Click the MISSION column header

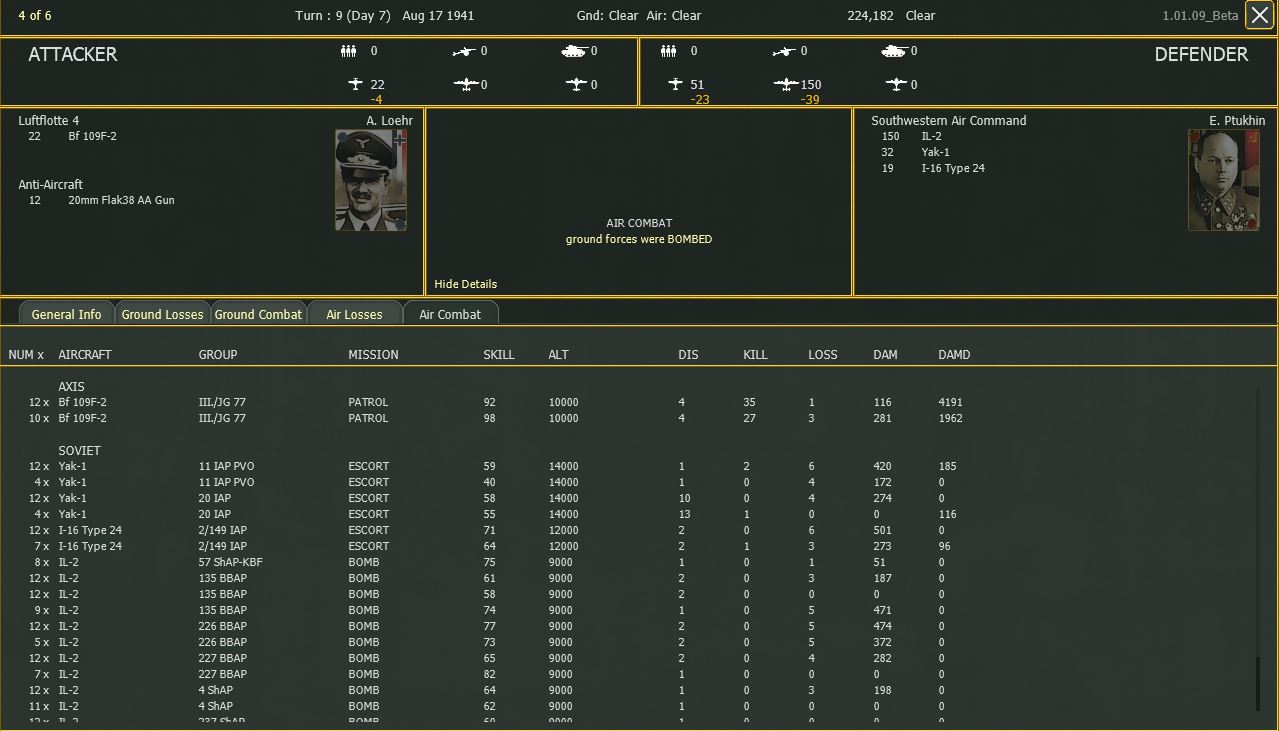373,355
